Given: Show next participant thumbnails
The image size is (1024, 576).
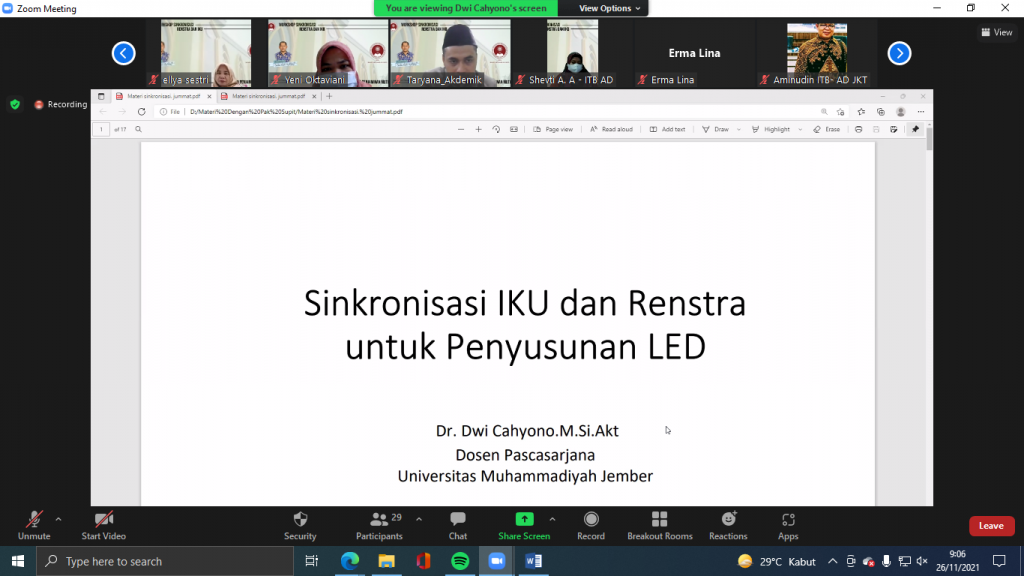Looking at the screenshot, I should point(899,53).
